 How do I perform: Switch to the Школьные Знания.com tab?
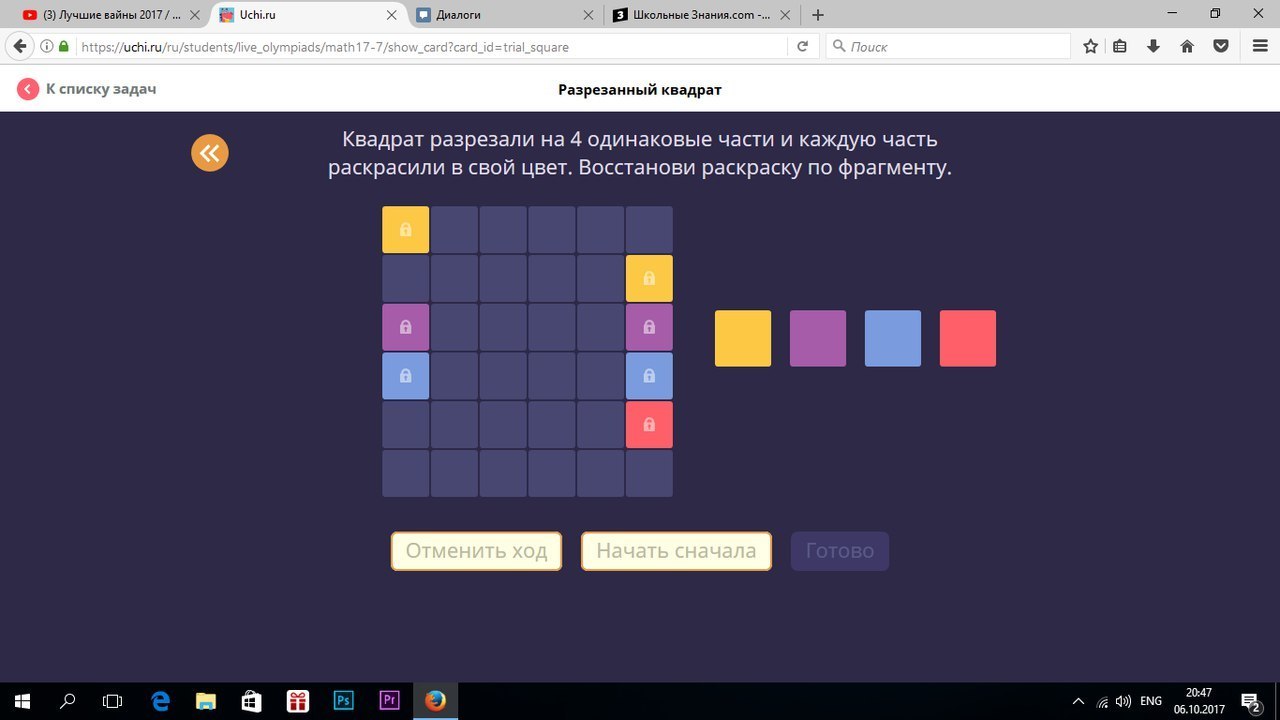700,15
